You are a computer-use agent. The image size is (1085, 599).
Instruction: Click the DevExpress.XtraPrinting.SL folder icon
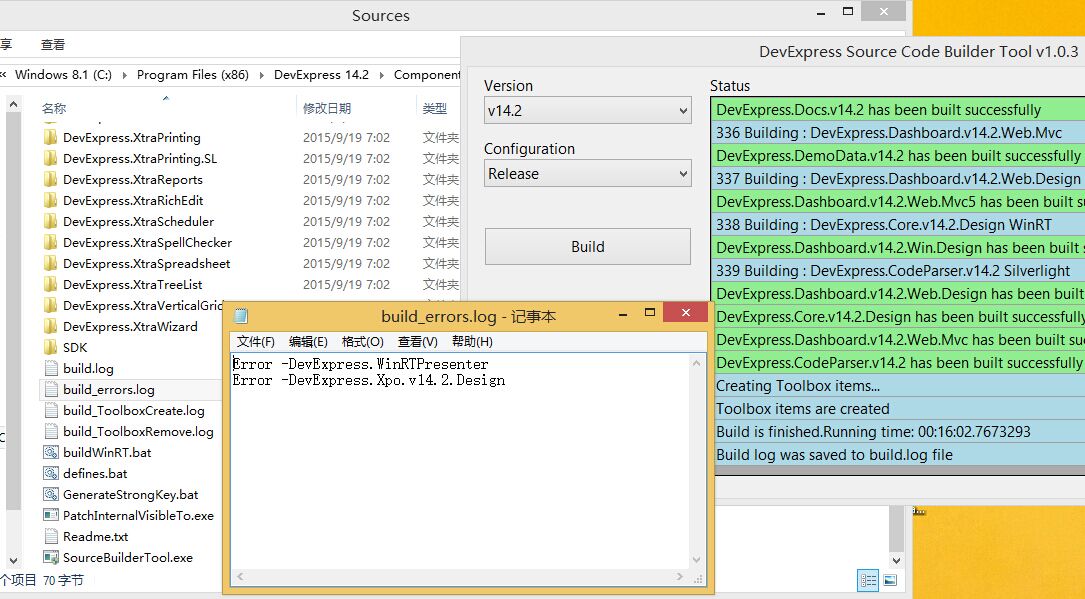click(51, 158)
